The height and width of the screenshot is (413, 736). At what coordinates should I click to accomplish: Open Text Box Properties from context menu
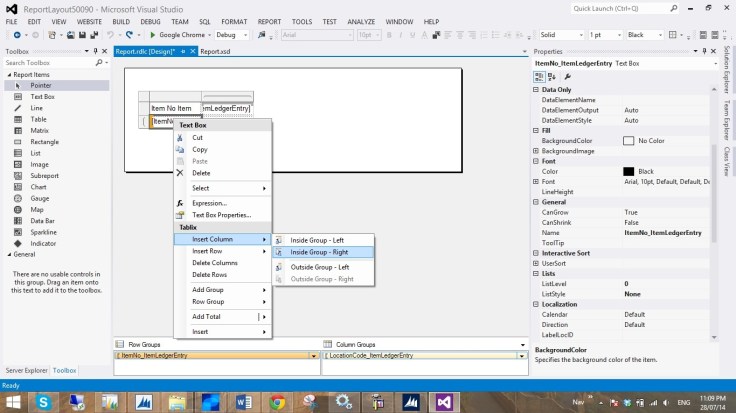click(x=221, y=215)
